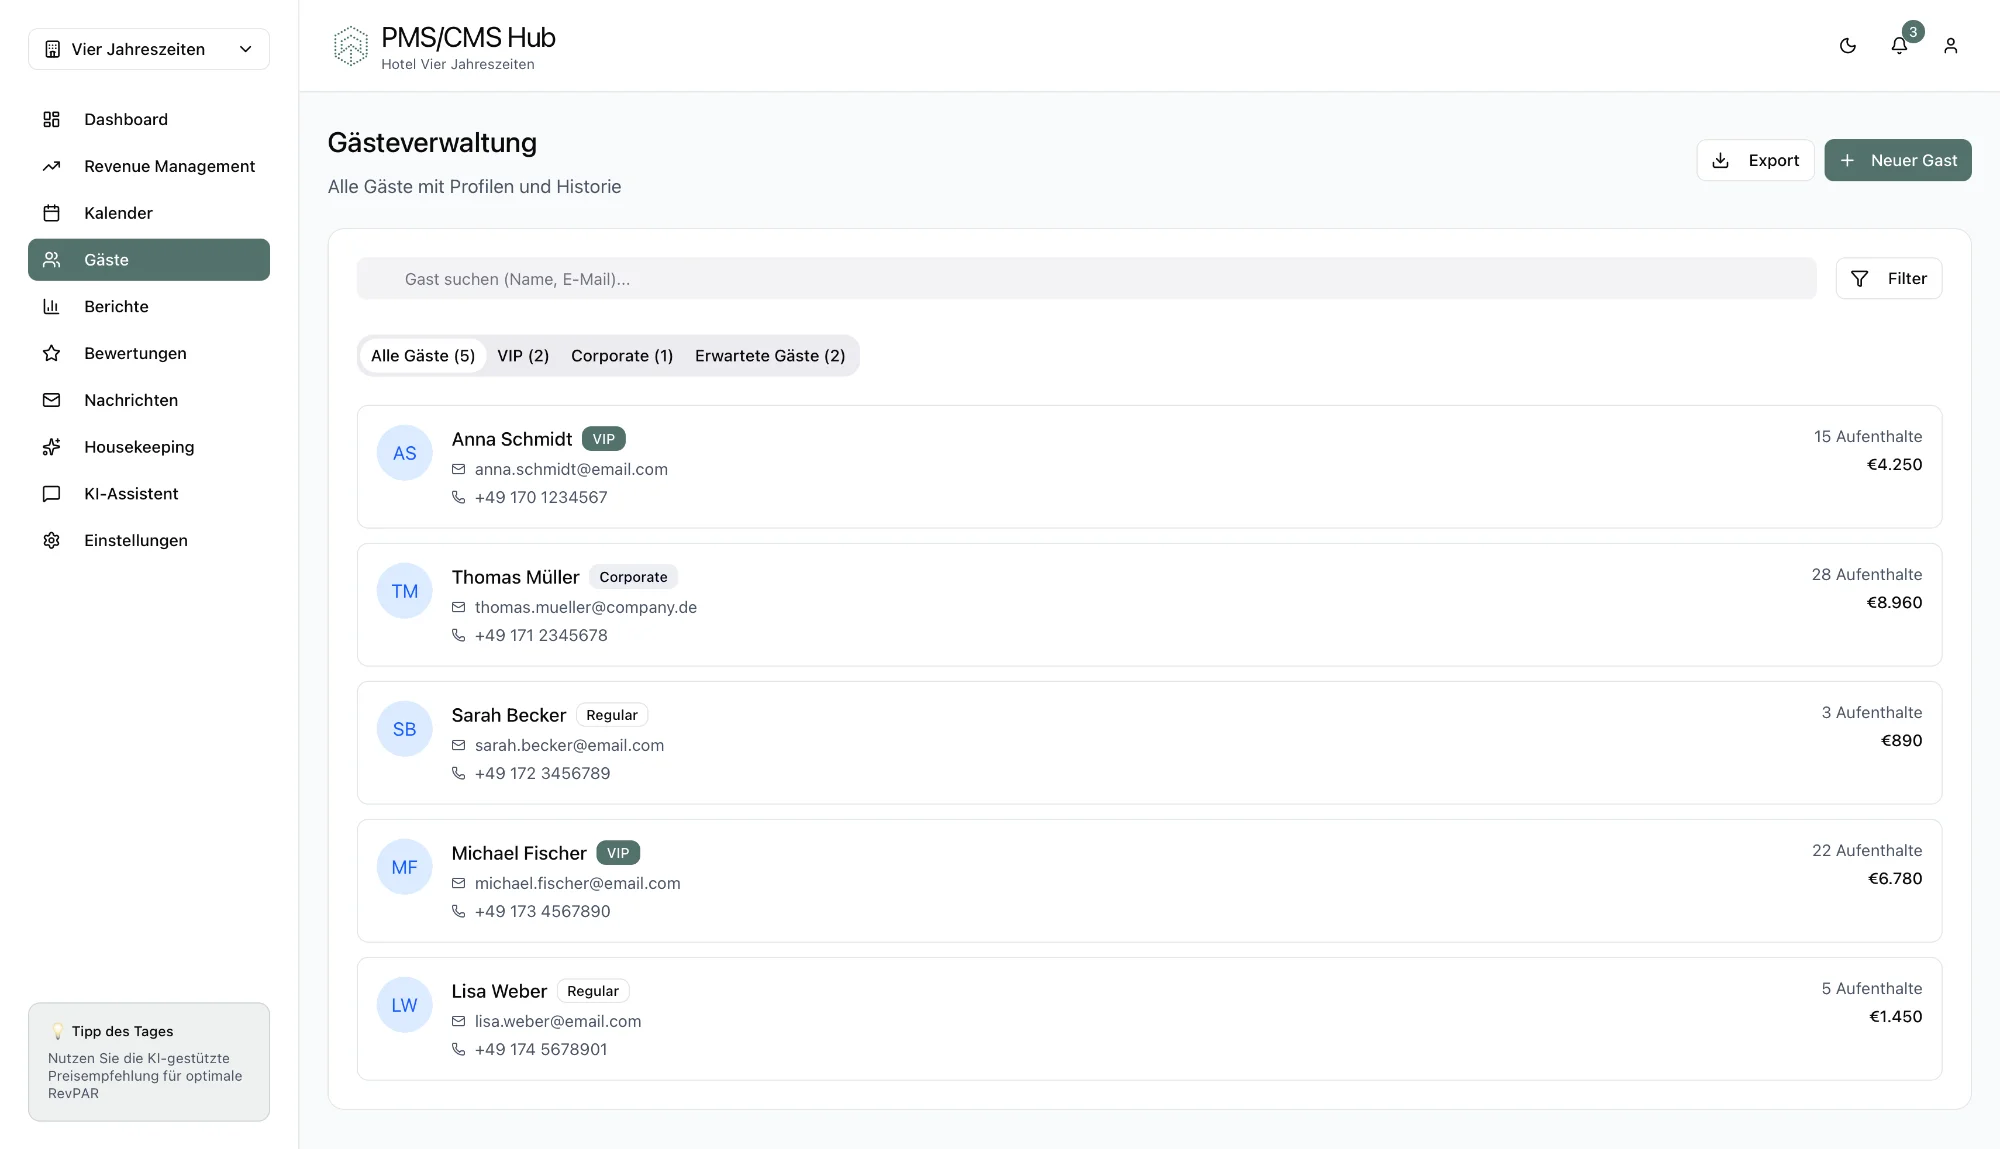Focus the Gast suchen search field

1085,279
